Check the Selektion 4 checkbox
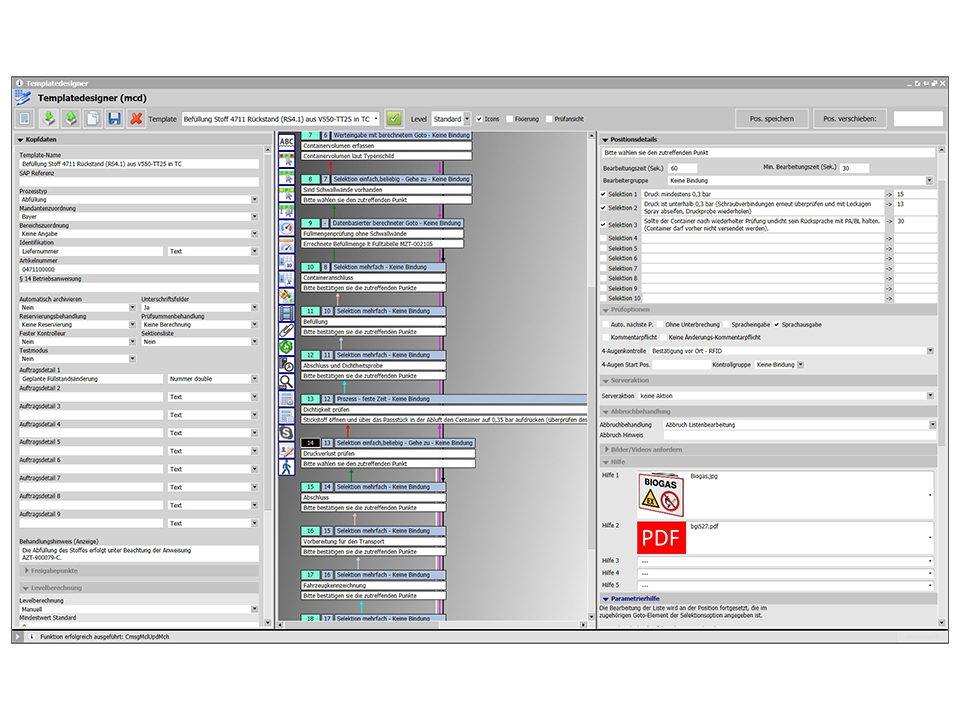This screenshot has width=960, height=720. pos(604,238)
